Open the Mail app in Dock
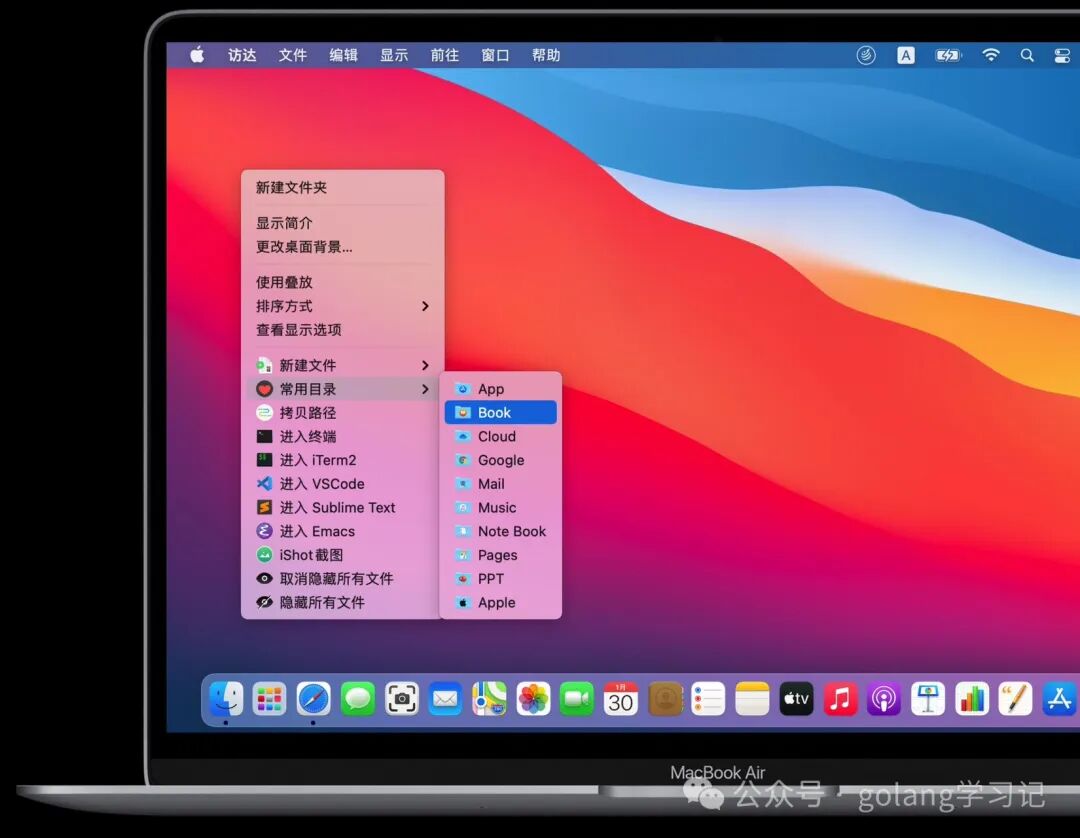This screenshot has height=838, width=1080. pos(445,700)
